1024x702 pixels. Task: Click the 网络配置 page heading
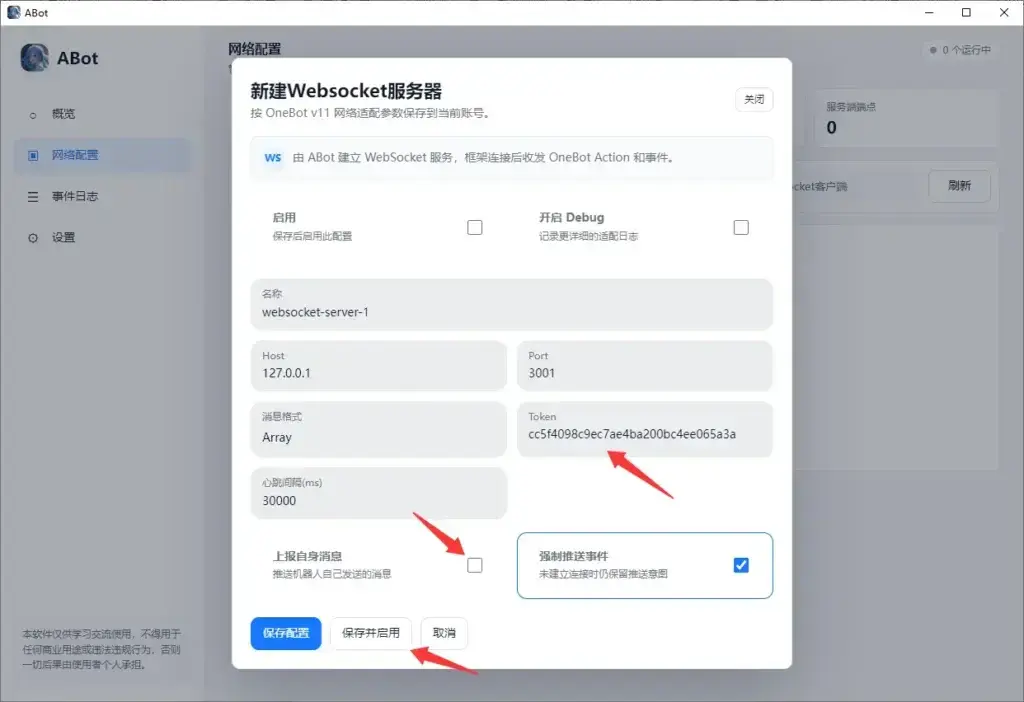255,49
